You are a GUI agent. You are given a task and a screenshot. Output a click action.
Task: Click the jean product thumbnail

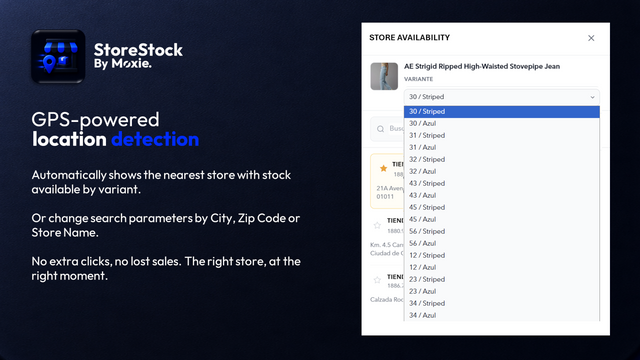[384, 76]
